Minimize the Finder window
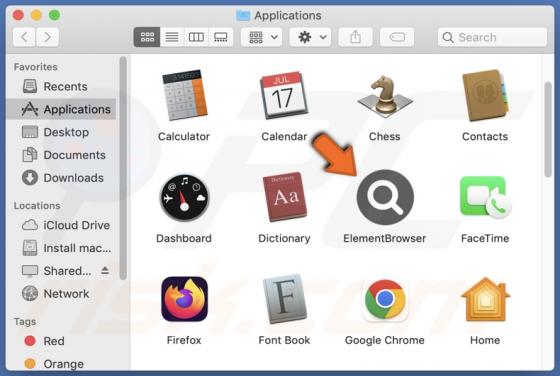Viewport: 560px width, 376px height. [x=36, y=15]
